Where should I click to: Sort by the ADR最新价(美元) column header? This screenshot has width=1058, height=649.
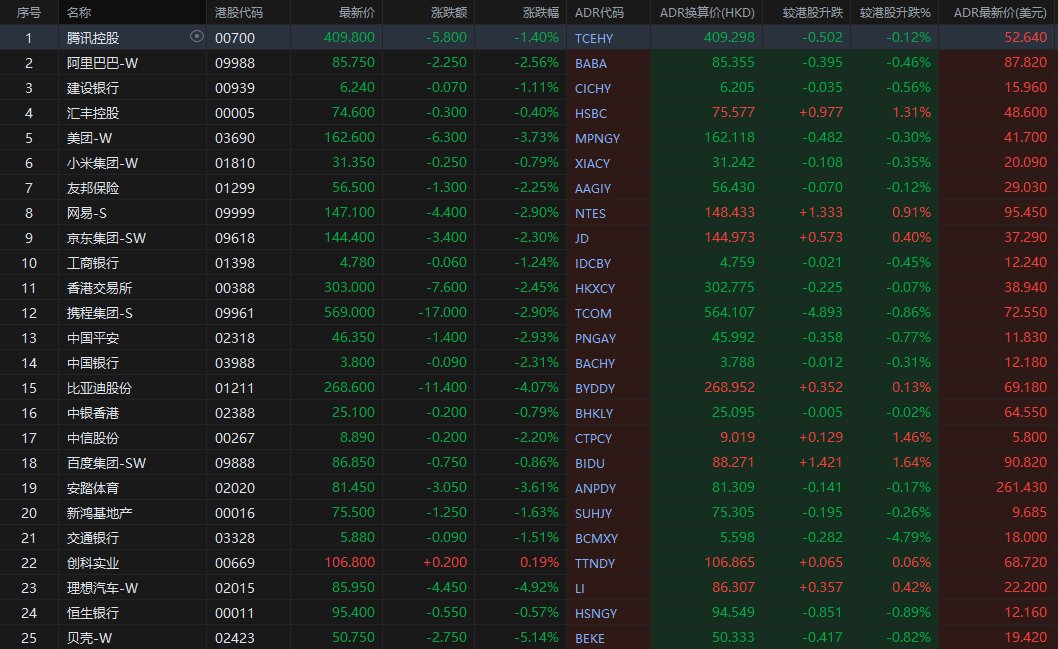(x=1000, y=12)
